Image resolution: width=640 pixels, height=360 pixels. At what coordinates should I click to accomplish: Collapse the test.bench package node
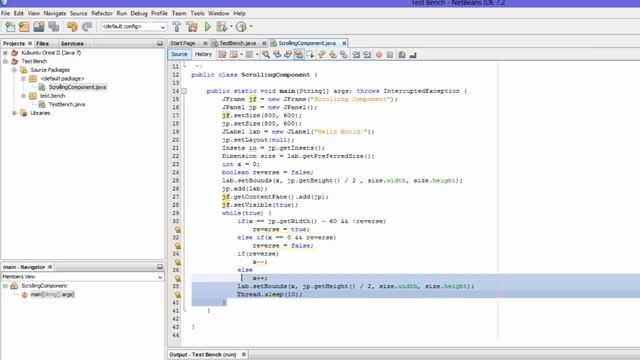click(23, 96)
